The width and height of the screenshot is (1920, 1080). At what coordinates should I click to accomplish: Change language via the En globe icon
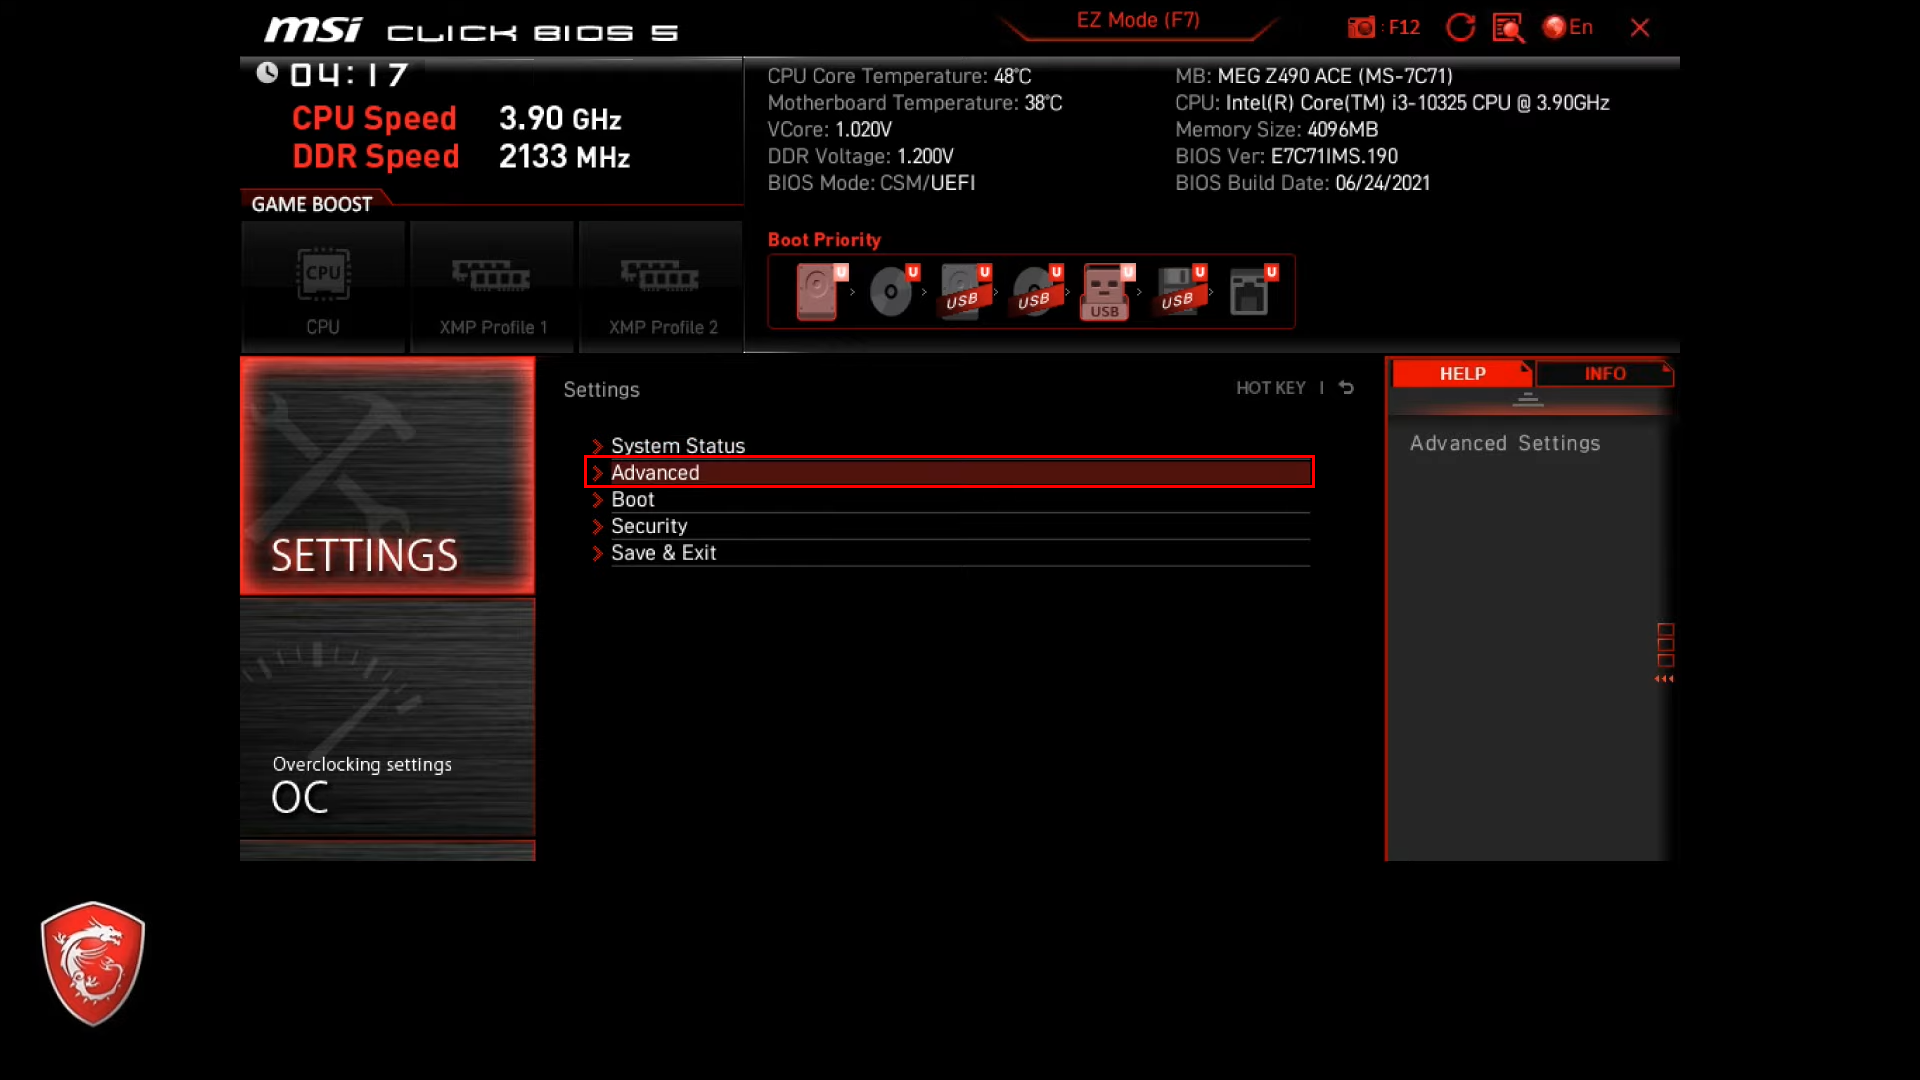[x=1567, y=27]
